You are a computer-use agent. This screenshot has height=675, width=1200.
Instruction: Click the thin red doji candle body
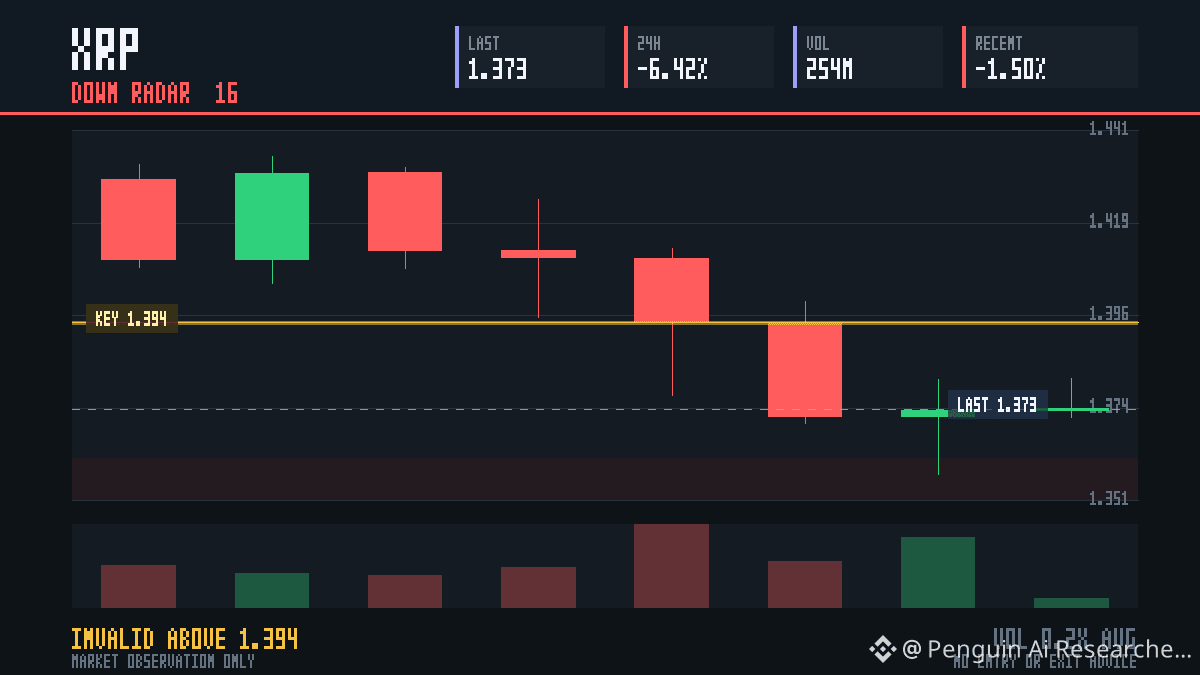(538, 254)
